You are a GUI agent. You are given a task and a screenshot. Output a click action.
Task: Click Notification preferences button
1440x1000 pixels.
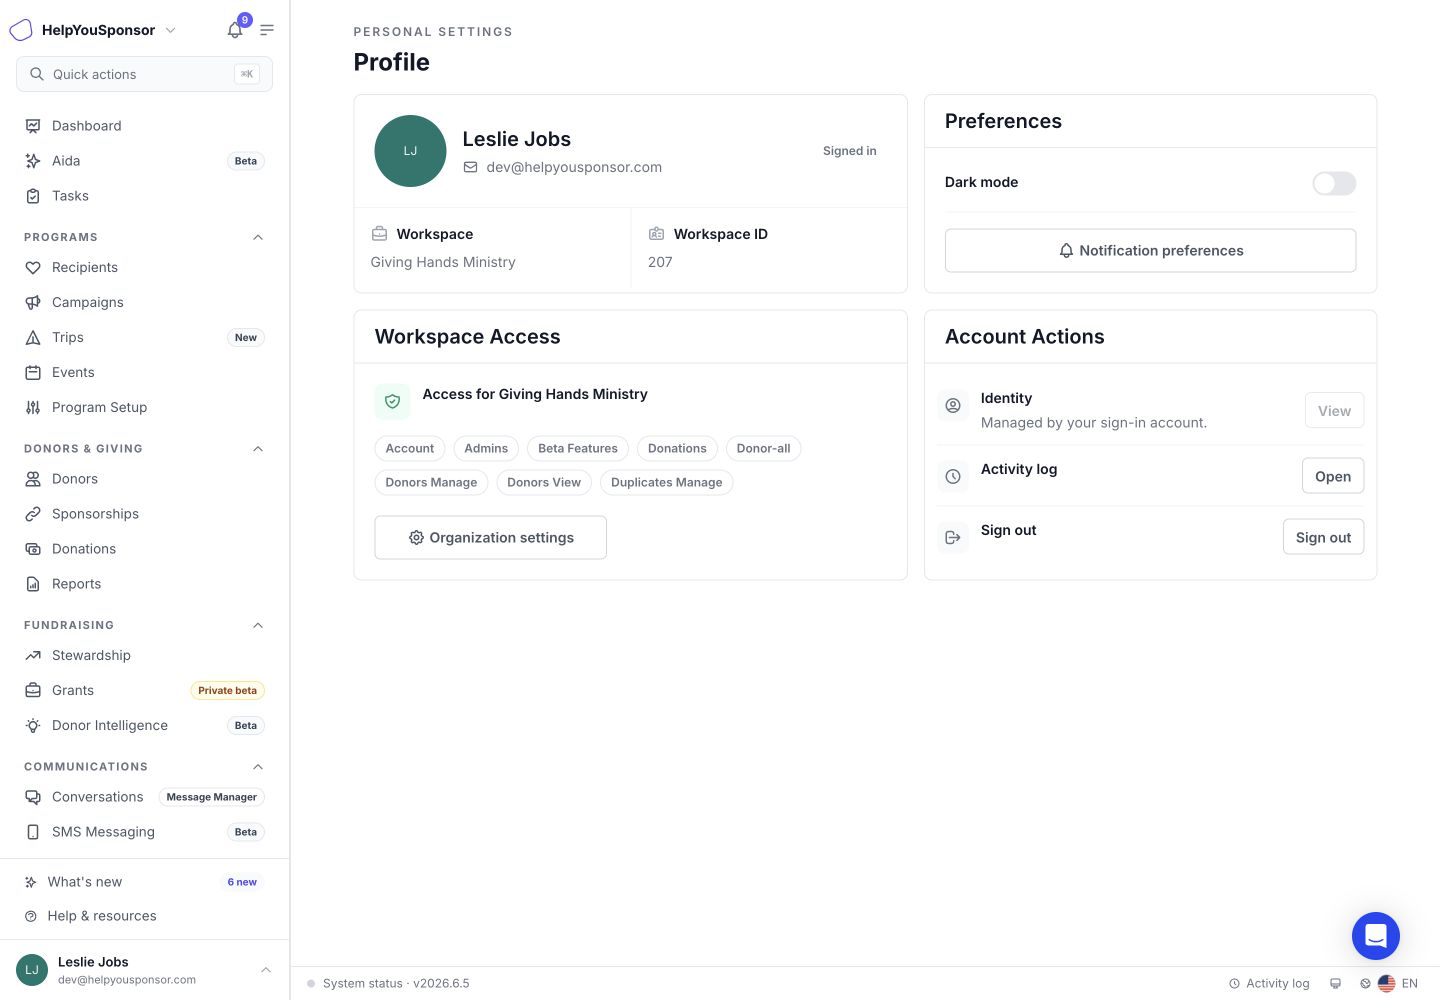[1150, 251]
